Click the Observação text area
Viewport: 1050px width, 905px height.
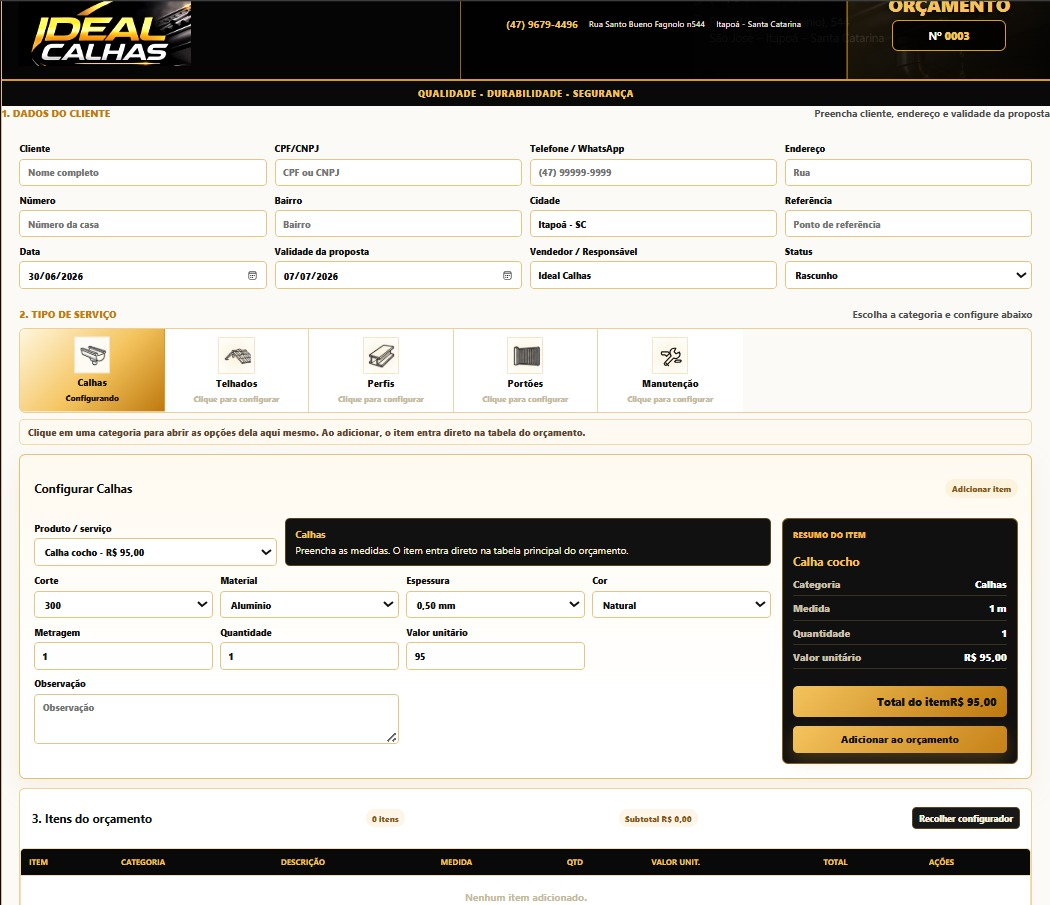coord(216,719)
